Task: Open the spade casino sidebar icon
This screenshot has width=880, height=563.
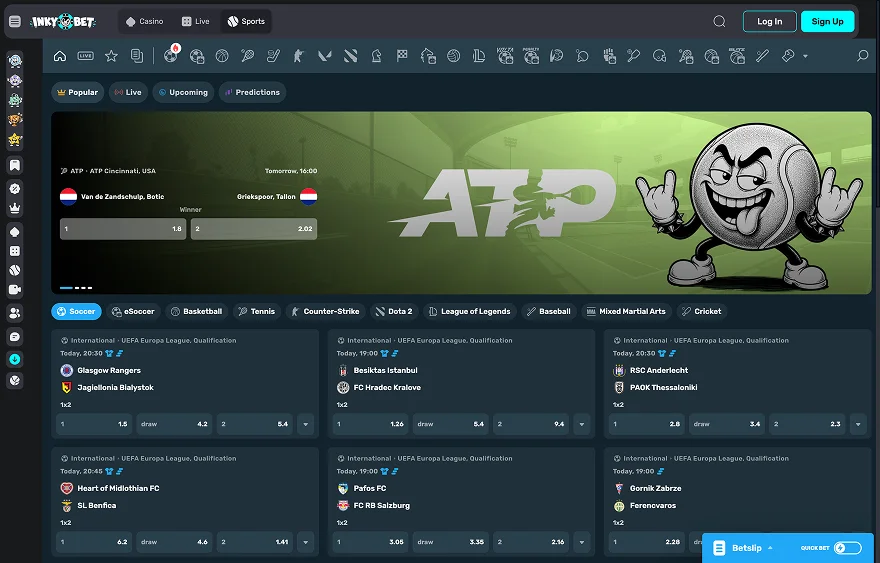Action: (15, 232)
